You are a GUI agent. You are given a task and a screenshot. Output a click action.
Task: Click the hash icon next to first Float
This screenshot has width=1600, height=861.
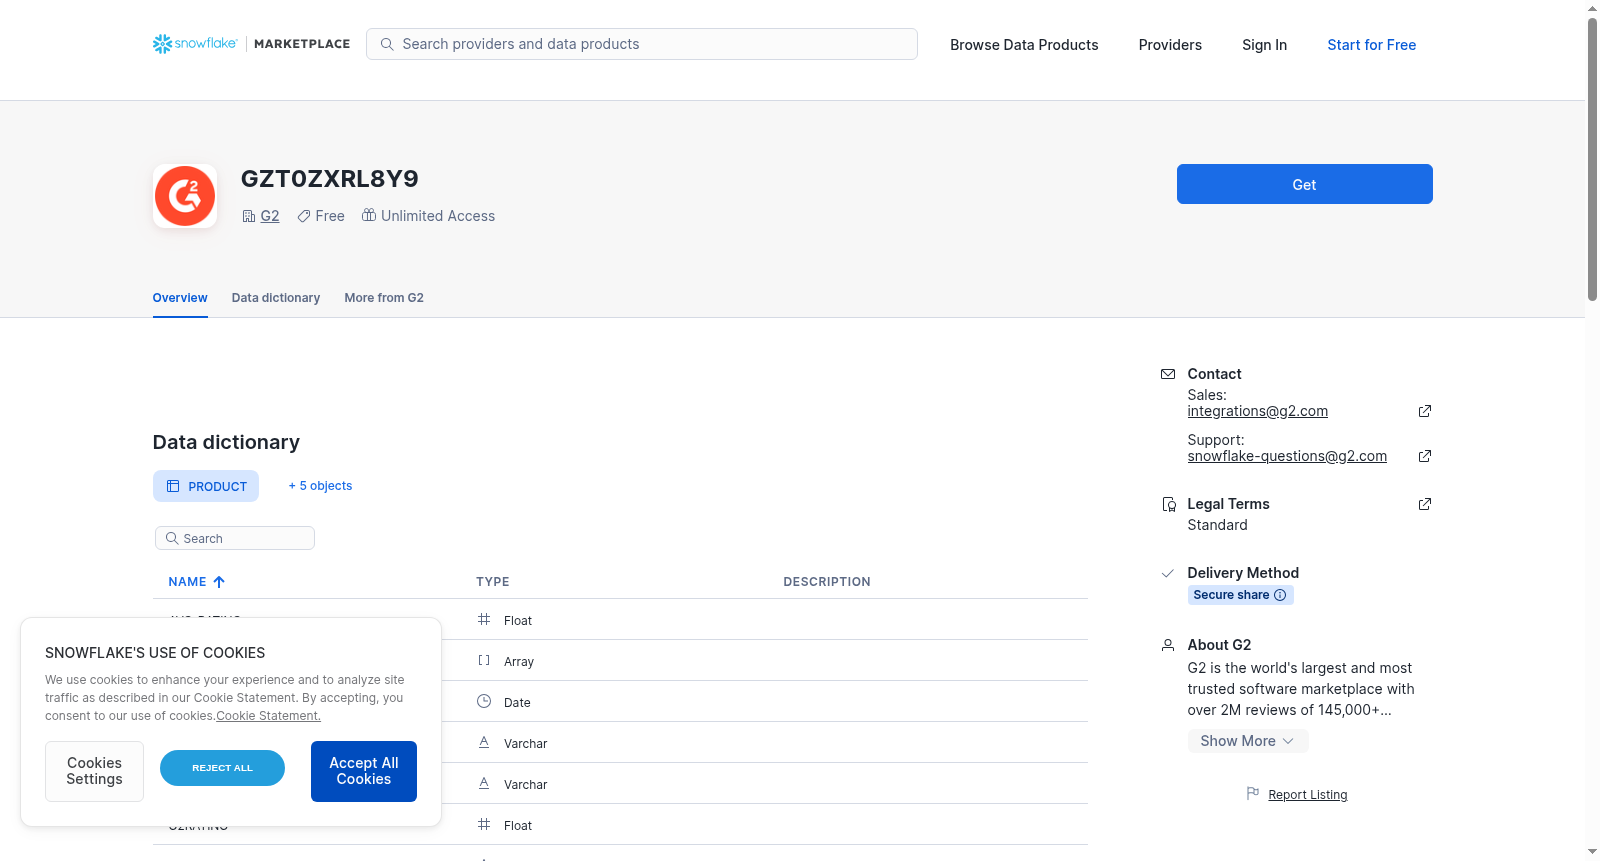click(x=484, y=620)
